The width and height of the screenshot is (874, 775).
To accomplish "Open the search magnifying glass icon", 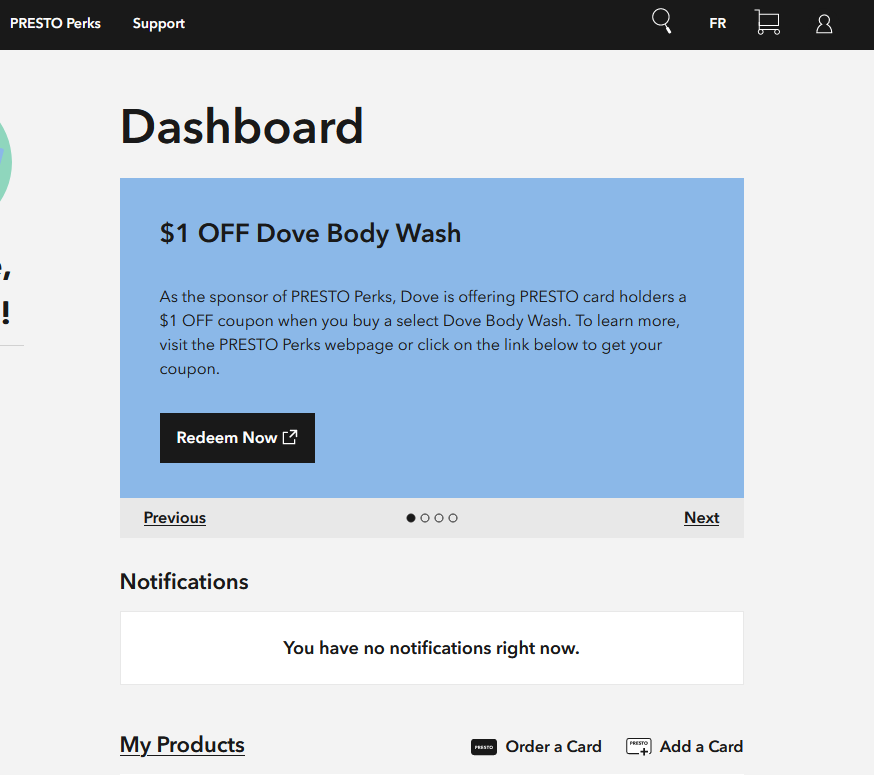I will pyautogui.click(x=661, y=21).
